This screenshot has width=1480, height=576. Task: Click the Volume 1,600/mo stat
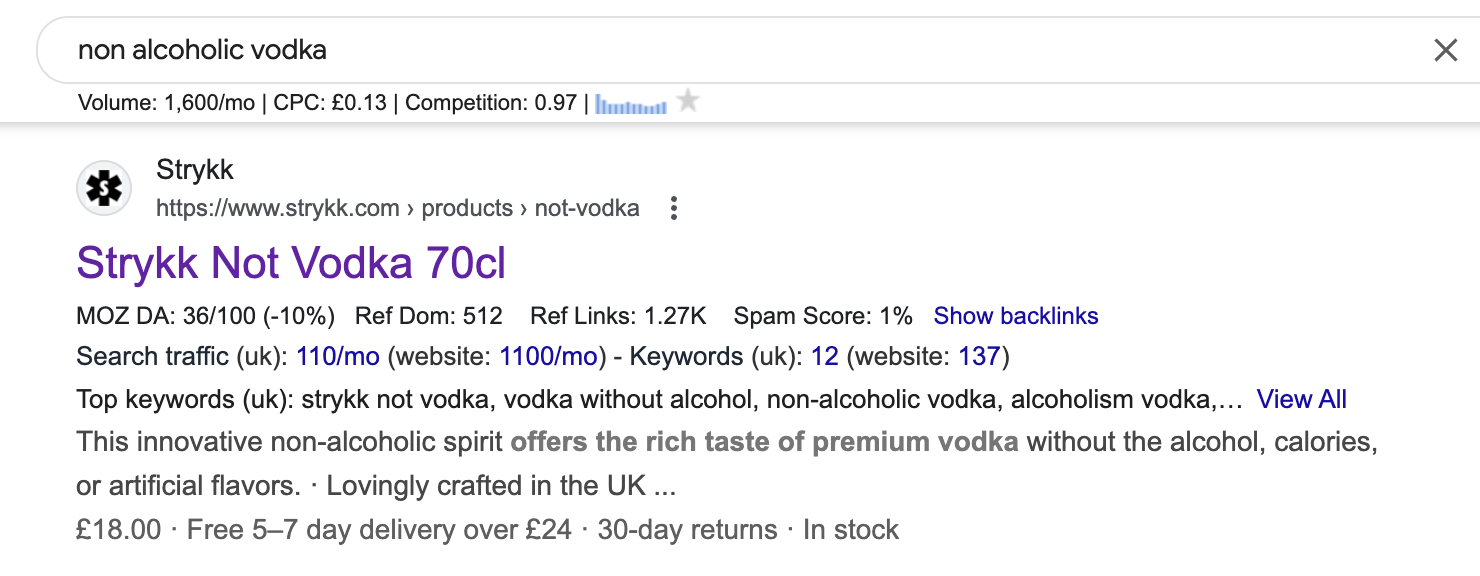[x=165, y=102]
